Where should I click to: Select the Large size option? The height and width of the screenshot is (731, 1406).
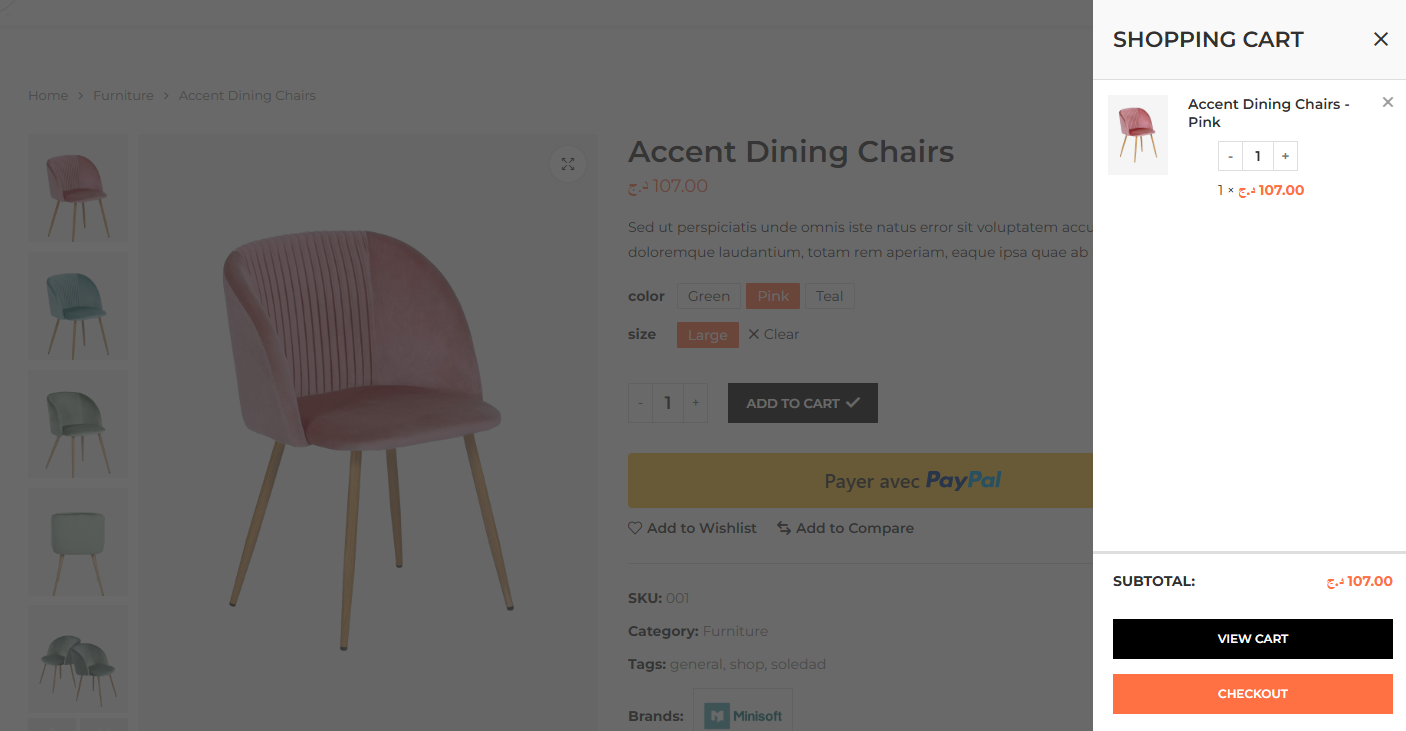707,335
